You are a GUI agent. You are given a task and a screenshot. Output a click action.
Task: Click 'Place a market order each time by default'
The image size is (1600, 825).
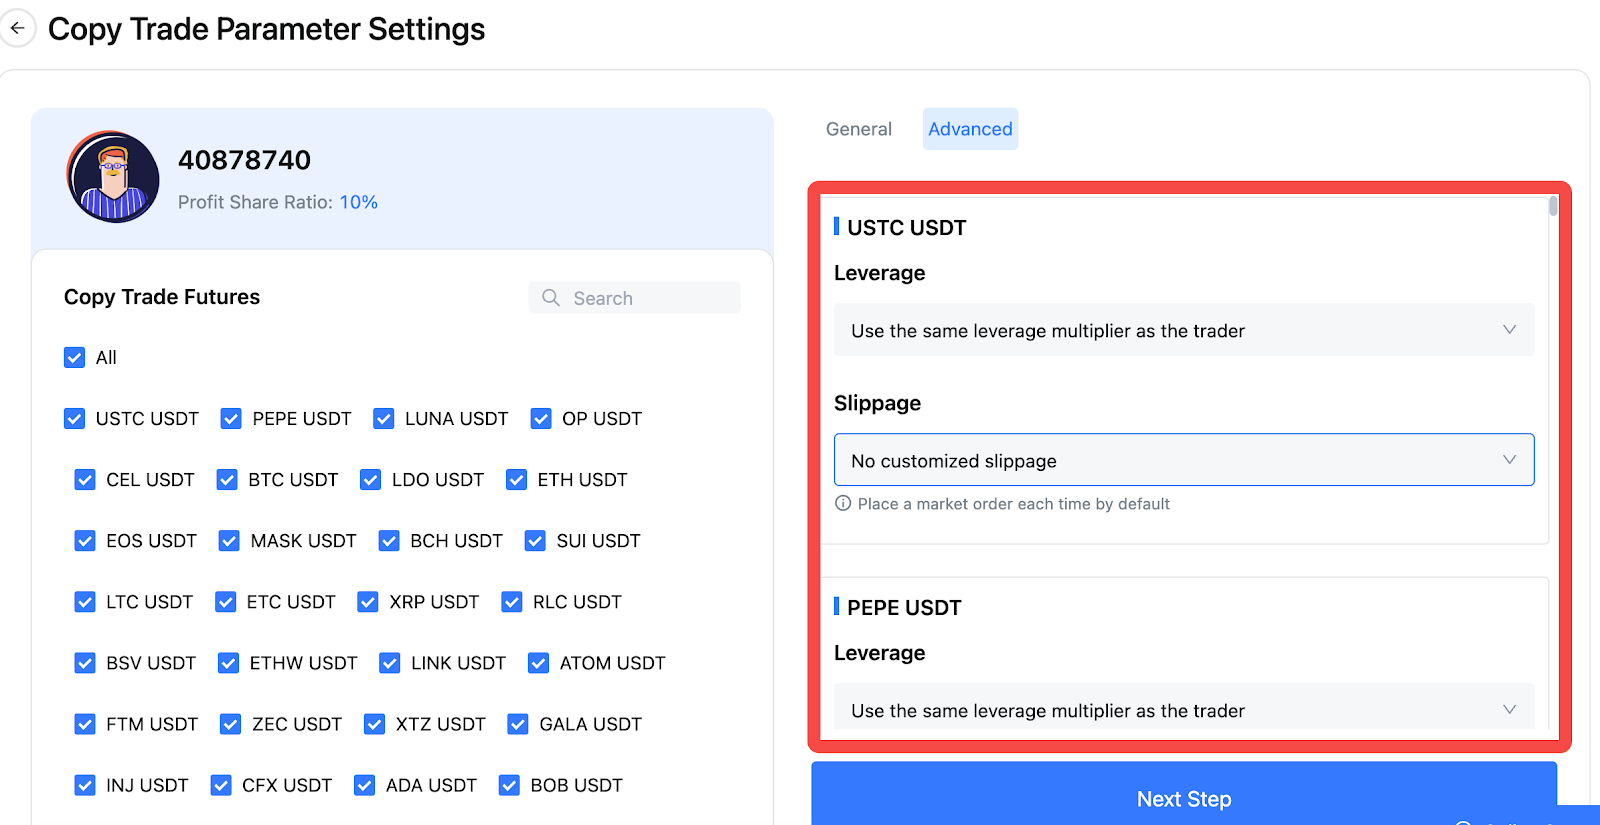point(1013,504)
